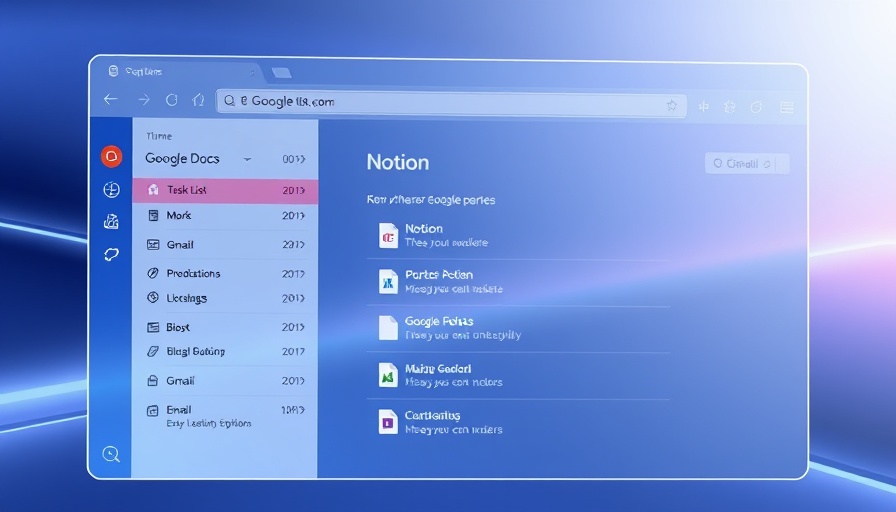Bookmark the page using the star icon
The width and height of the screenshot is (896, 512).
672,103
